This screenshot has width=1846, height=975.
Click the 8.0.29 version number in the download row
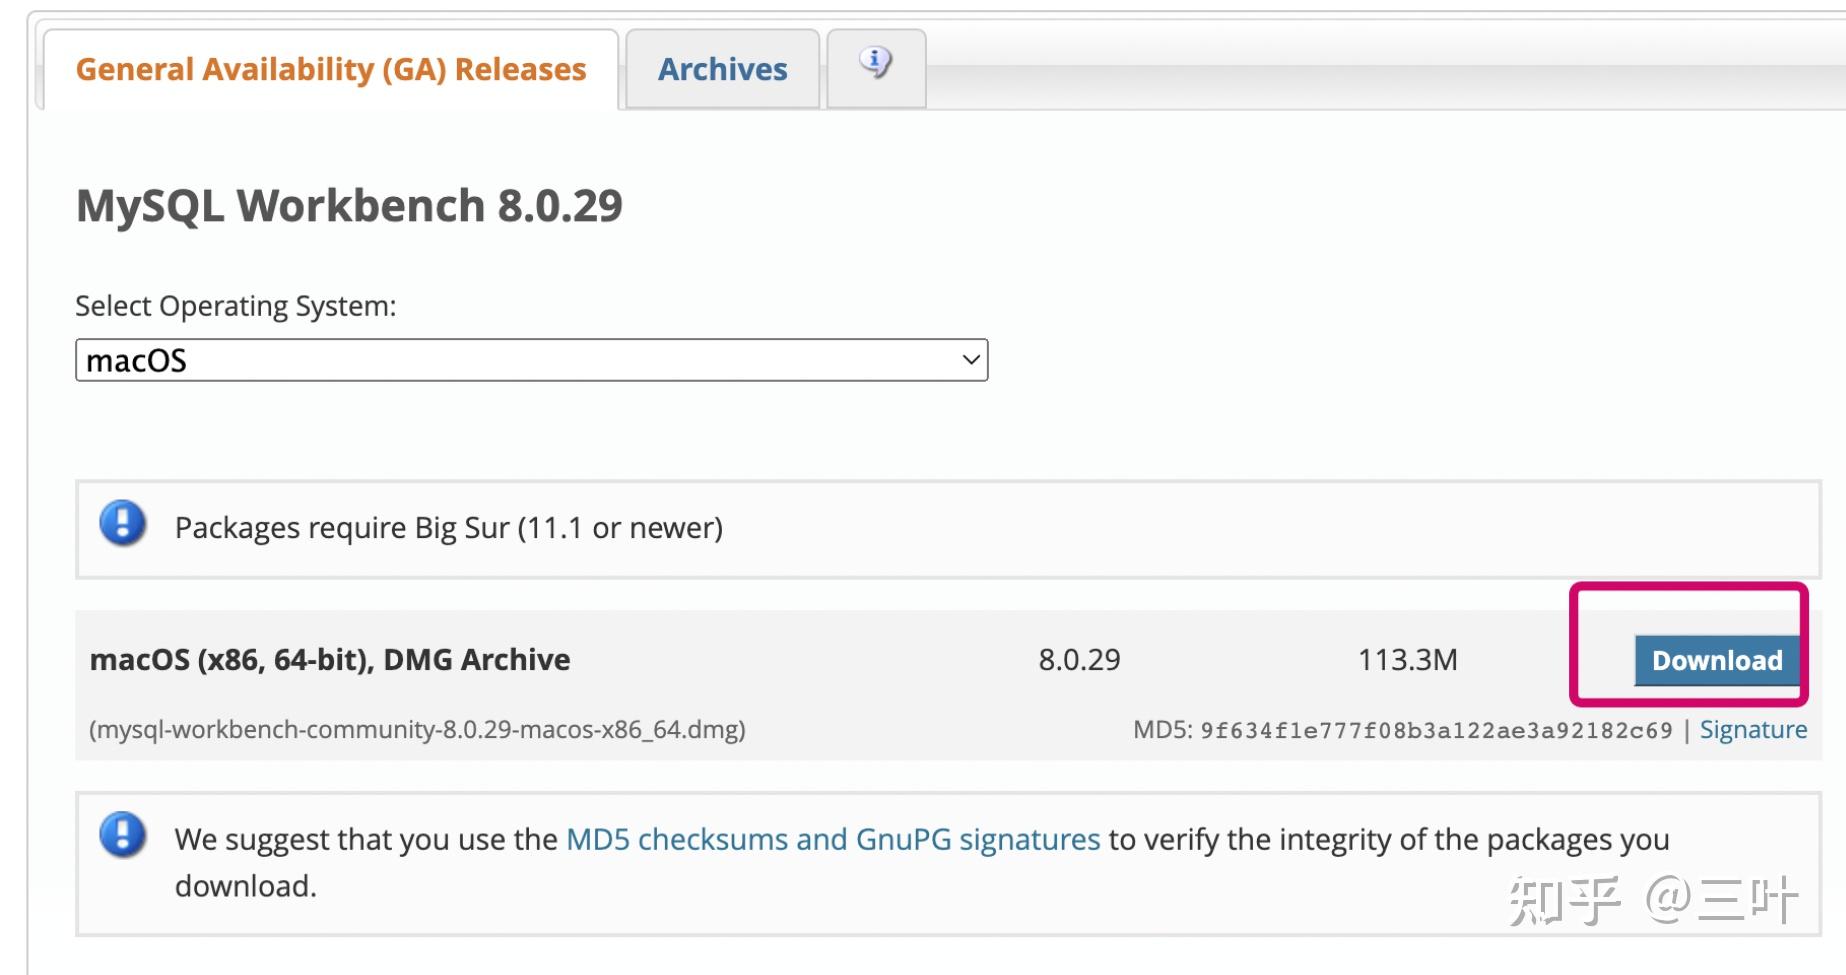tap(1079, 660)
